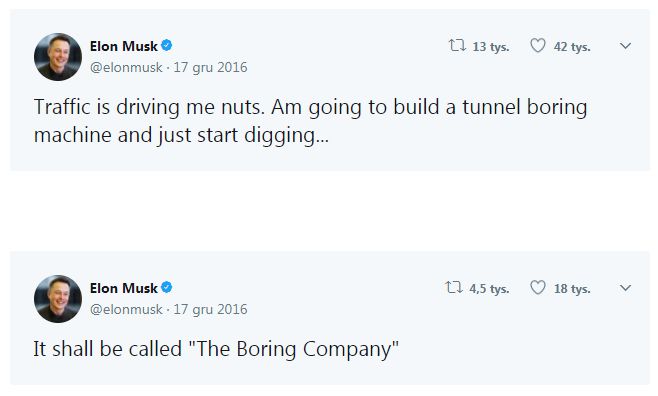Open second tweet's 17 gru 2016 timestamp

coord(210,309)
